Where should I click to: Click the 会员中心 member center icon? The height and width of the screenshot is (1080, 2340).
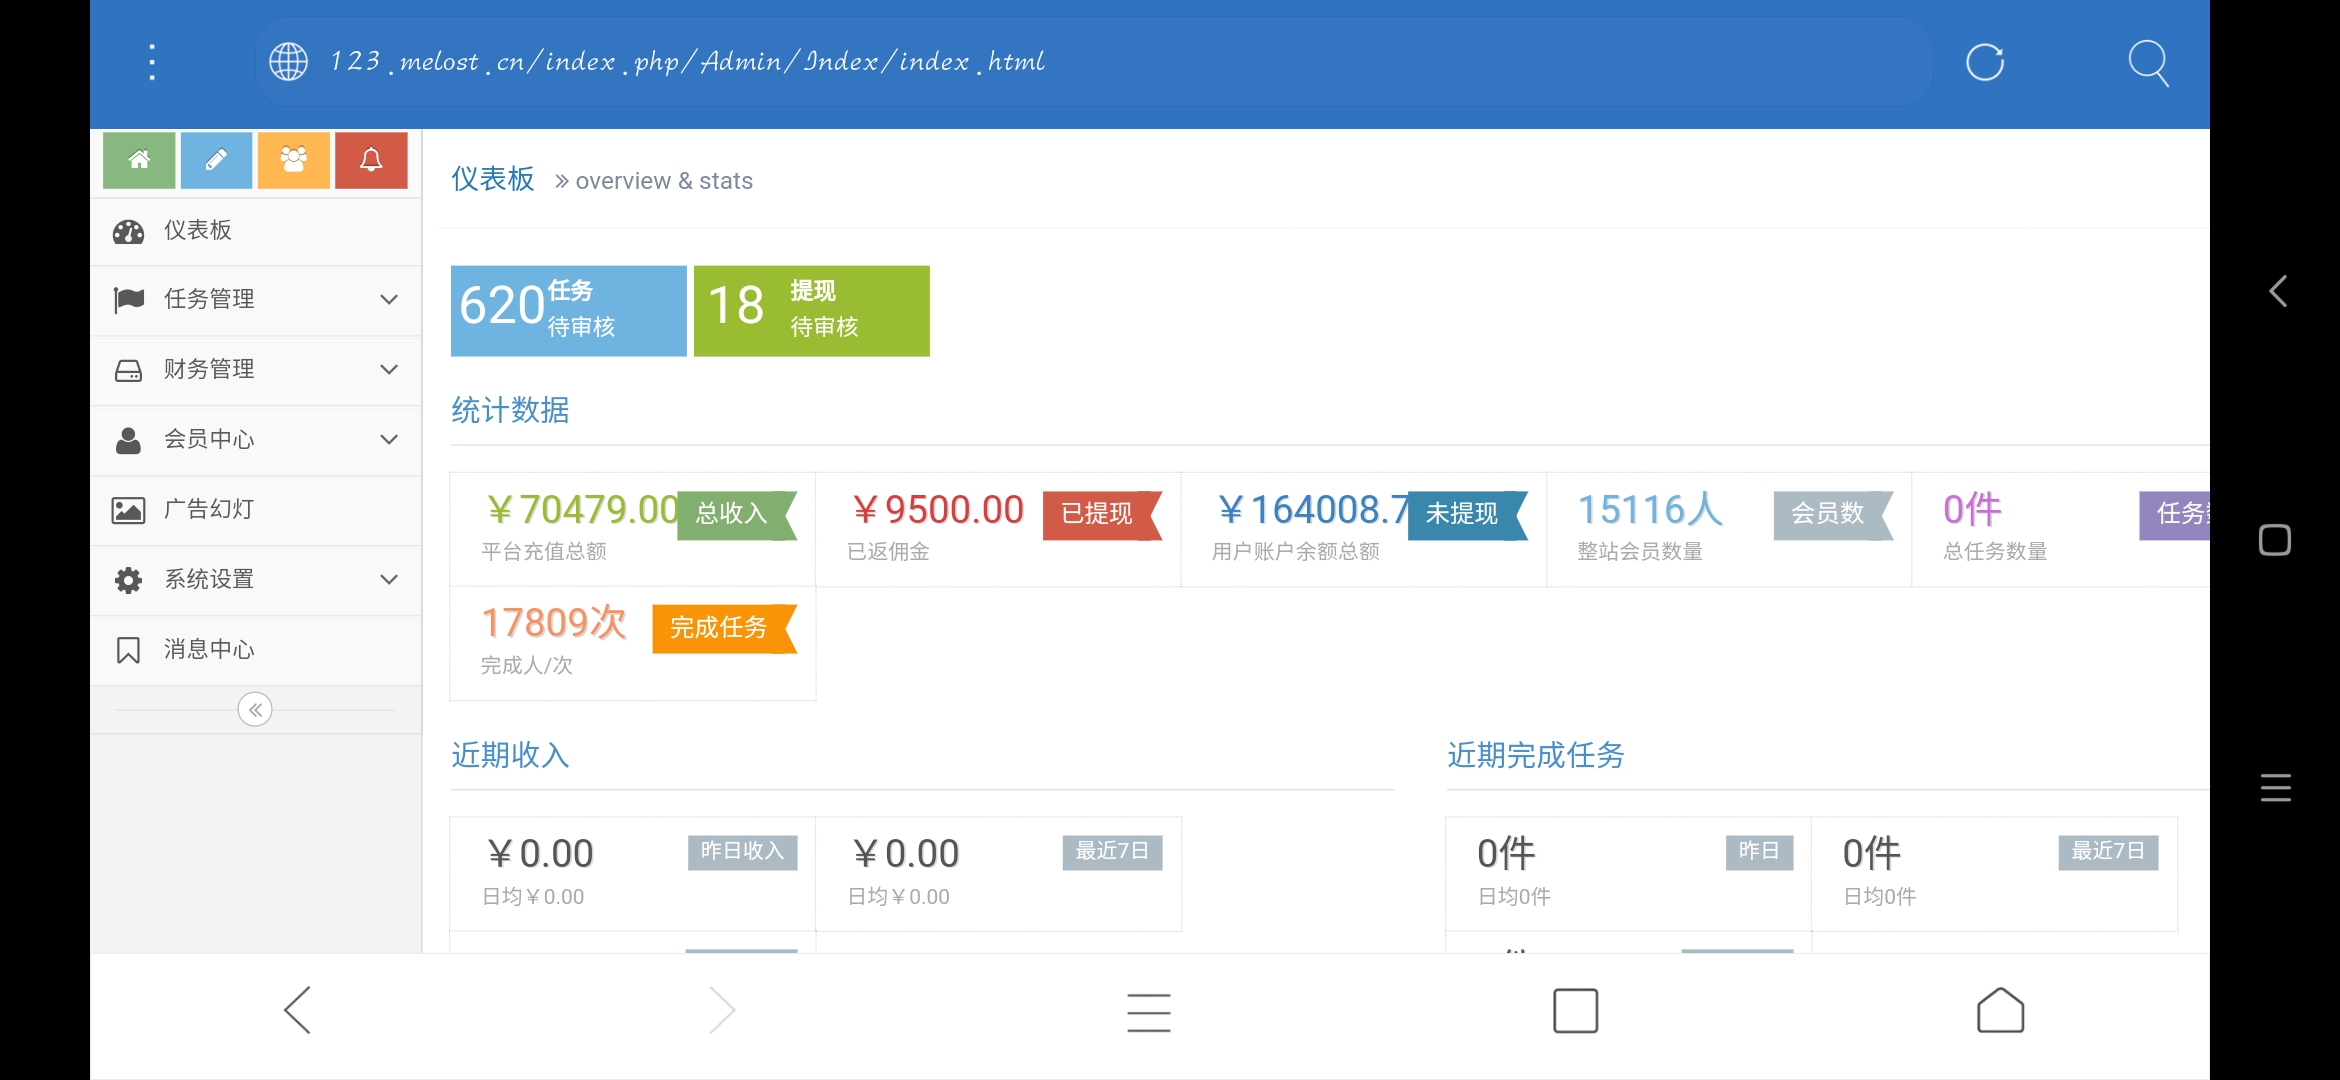tap(131, 439)
